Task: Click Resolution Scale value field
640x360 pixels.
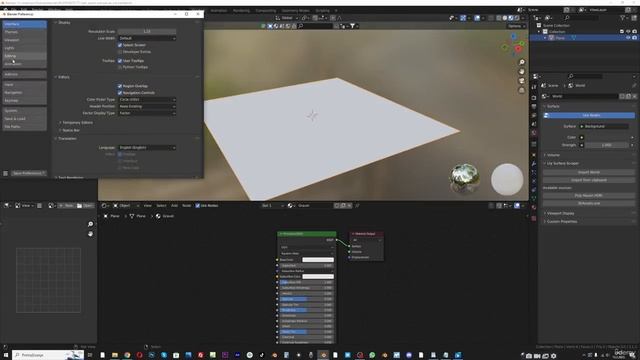Action: pos(147,31)
